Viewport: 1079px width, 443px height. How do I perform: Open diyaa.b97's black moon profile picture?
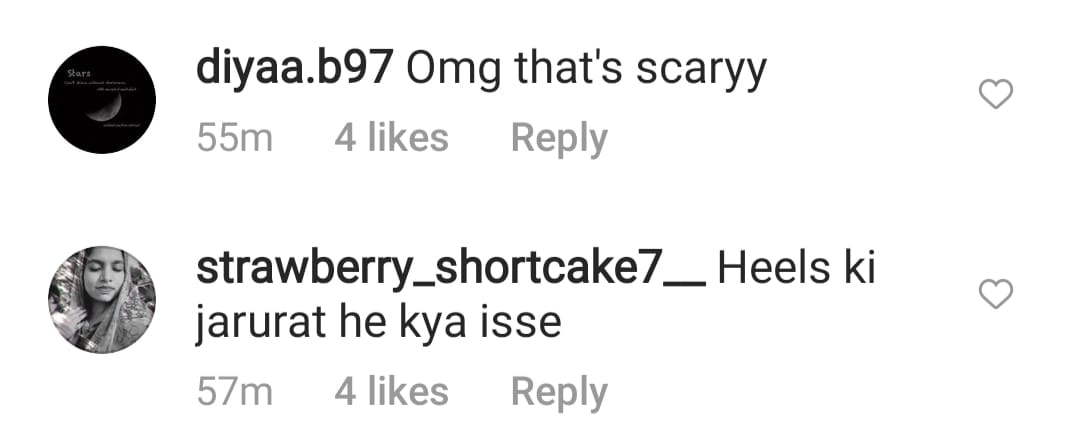(102, 100)
